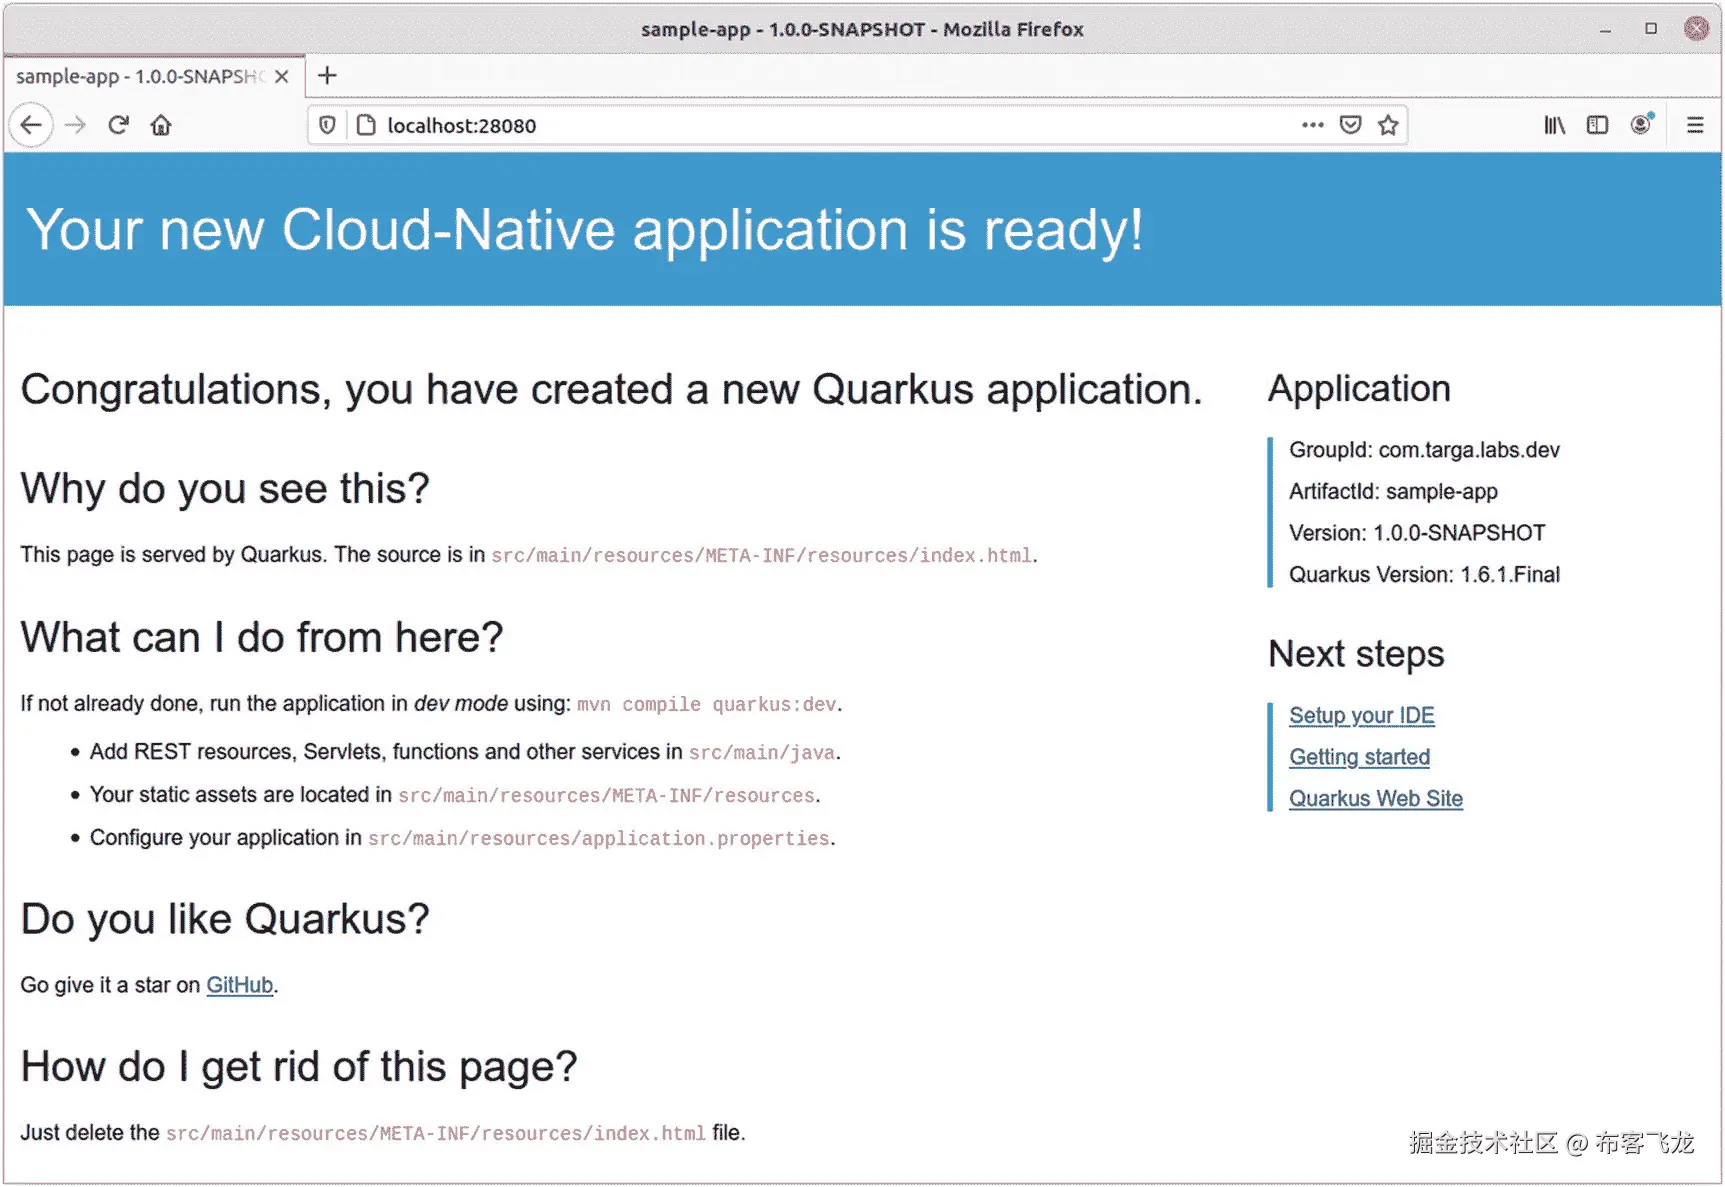Click the 'Do you like Quarkus?' heading

225,919
